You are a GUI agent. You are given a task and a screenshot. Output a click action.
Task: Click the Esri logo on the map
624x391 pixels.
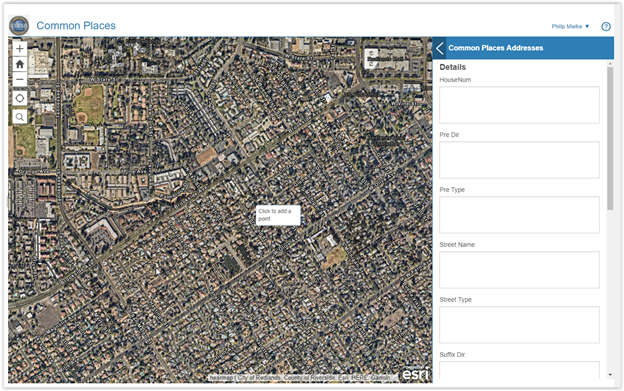click(x=415, y=374)
